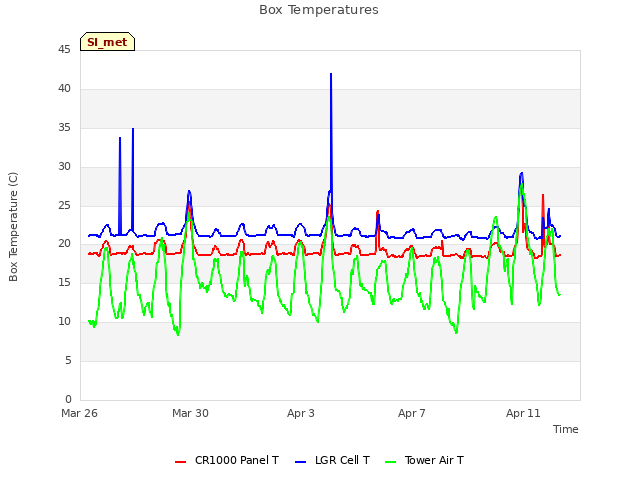Click the Box Temperatures chart title
Image resolution: width=640 pixels, height=480 pixels.
(x=319, y=10)
